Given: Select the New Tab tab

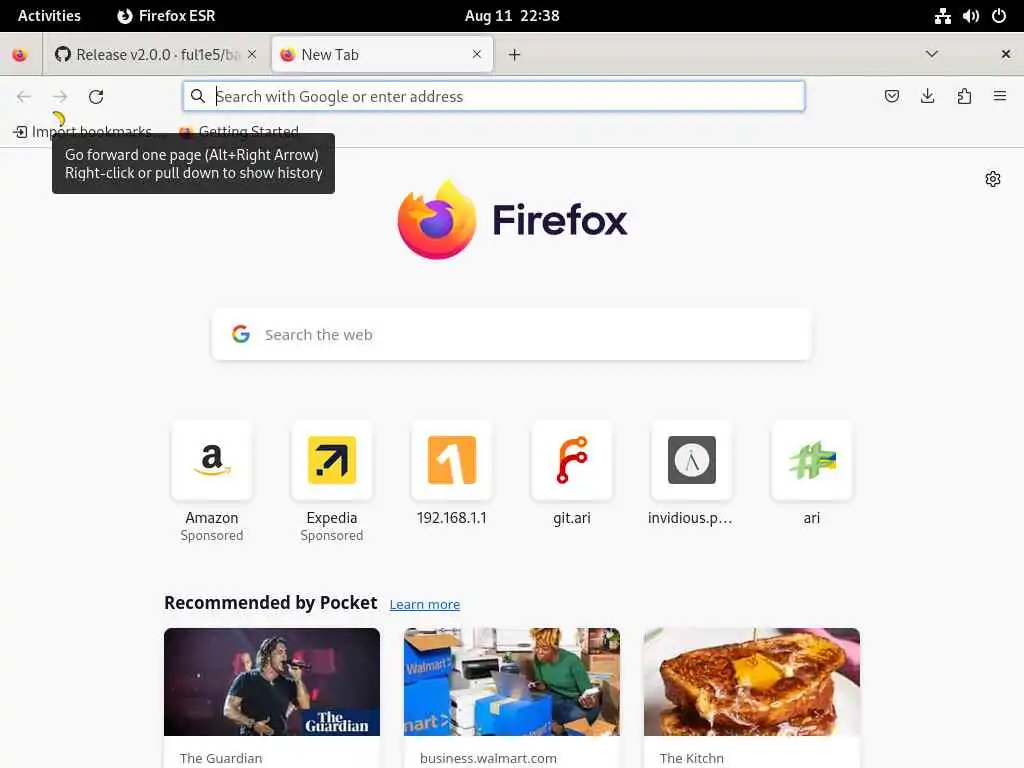Looking at the screenshot, I should (x=382, y=55).
